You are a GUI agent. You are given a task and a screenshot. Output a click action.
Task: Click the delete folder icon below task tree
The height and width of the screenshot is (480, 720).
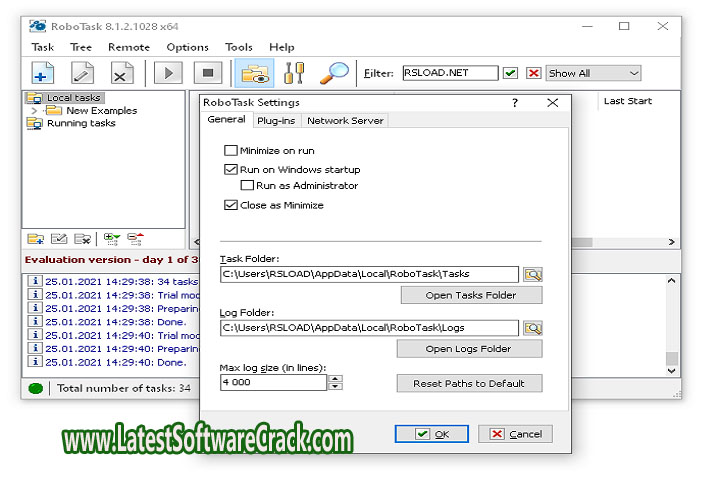[82, 239]
